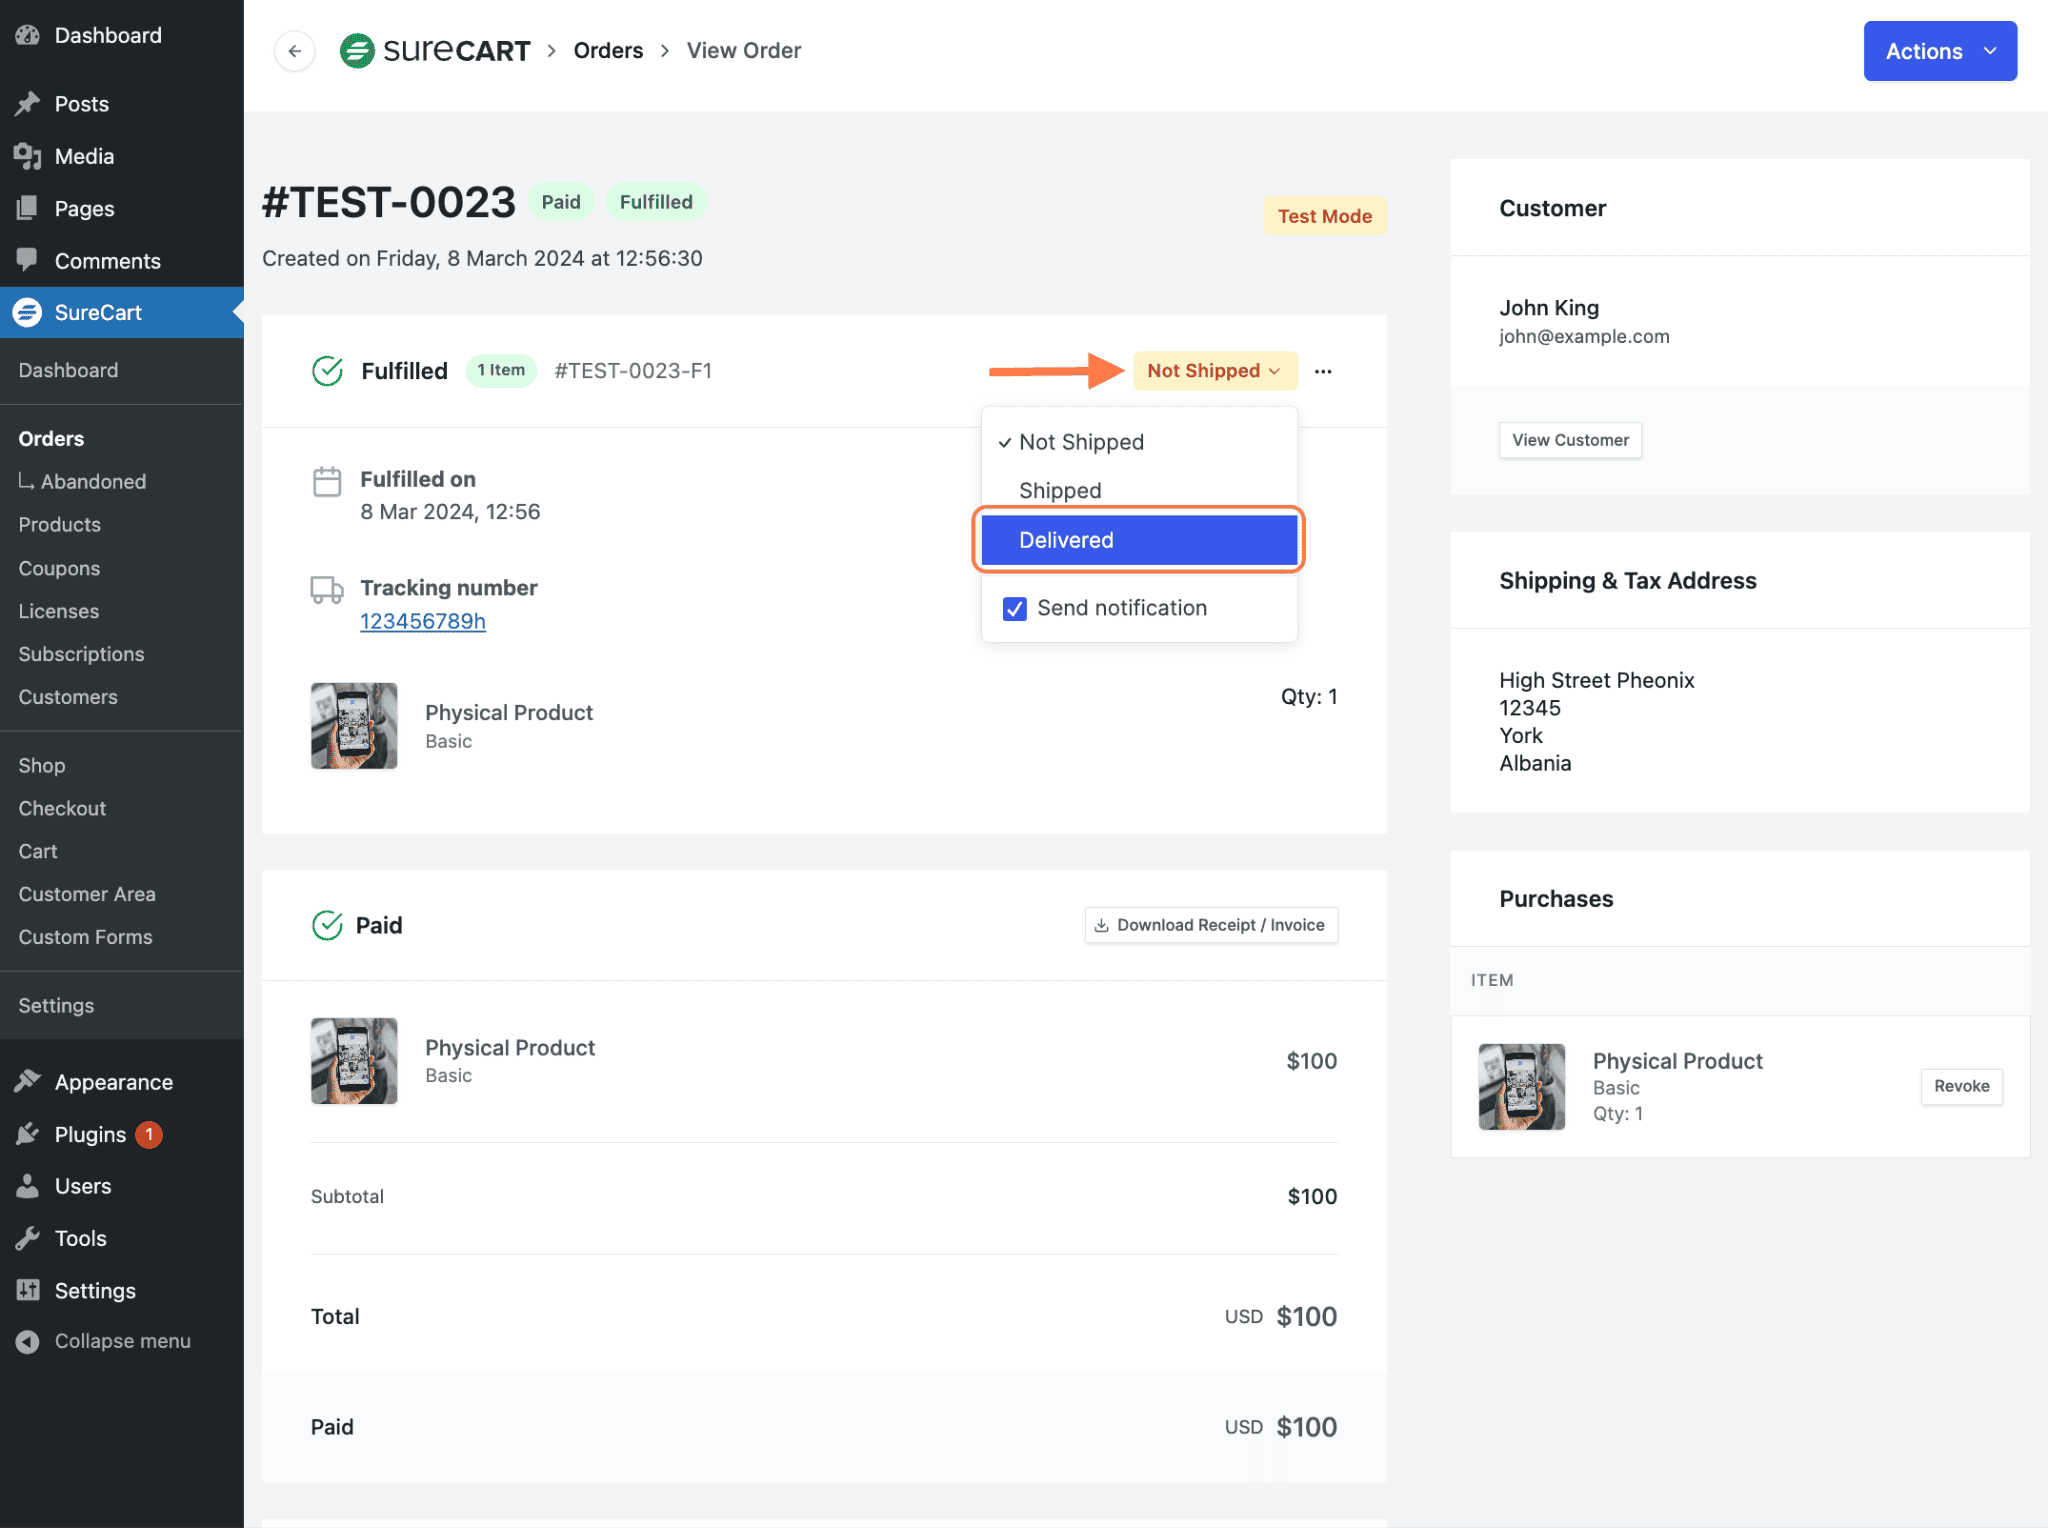The height and width of the screenshot is (1528, 2048).
Task: Open the Media library from the sidebar
Action: click(x=84, y=156)
